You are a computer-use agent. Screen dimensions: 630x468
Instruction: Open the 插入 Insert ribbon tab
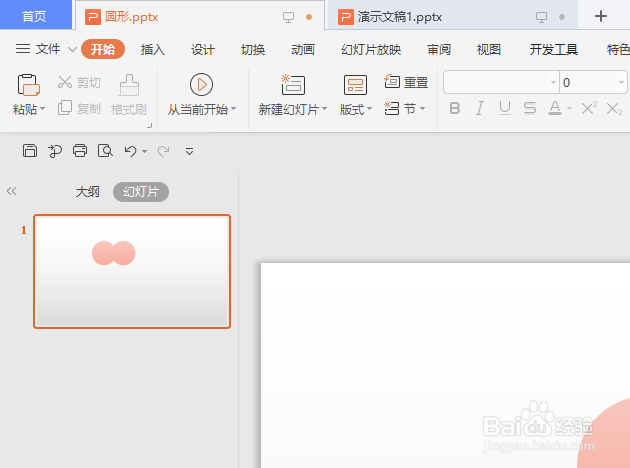[153, 49]
